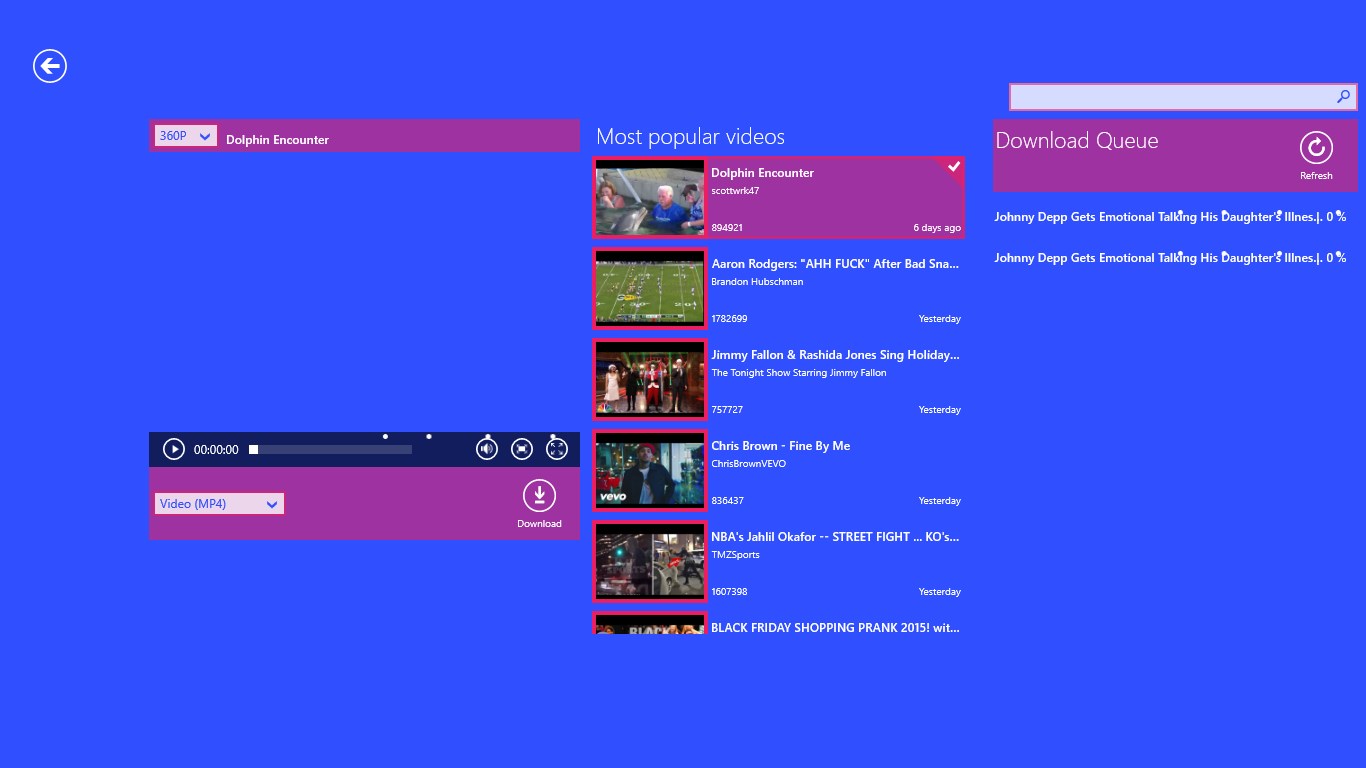Refresh the Download Queue

pos(1316,150)
